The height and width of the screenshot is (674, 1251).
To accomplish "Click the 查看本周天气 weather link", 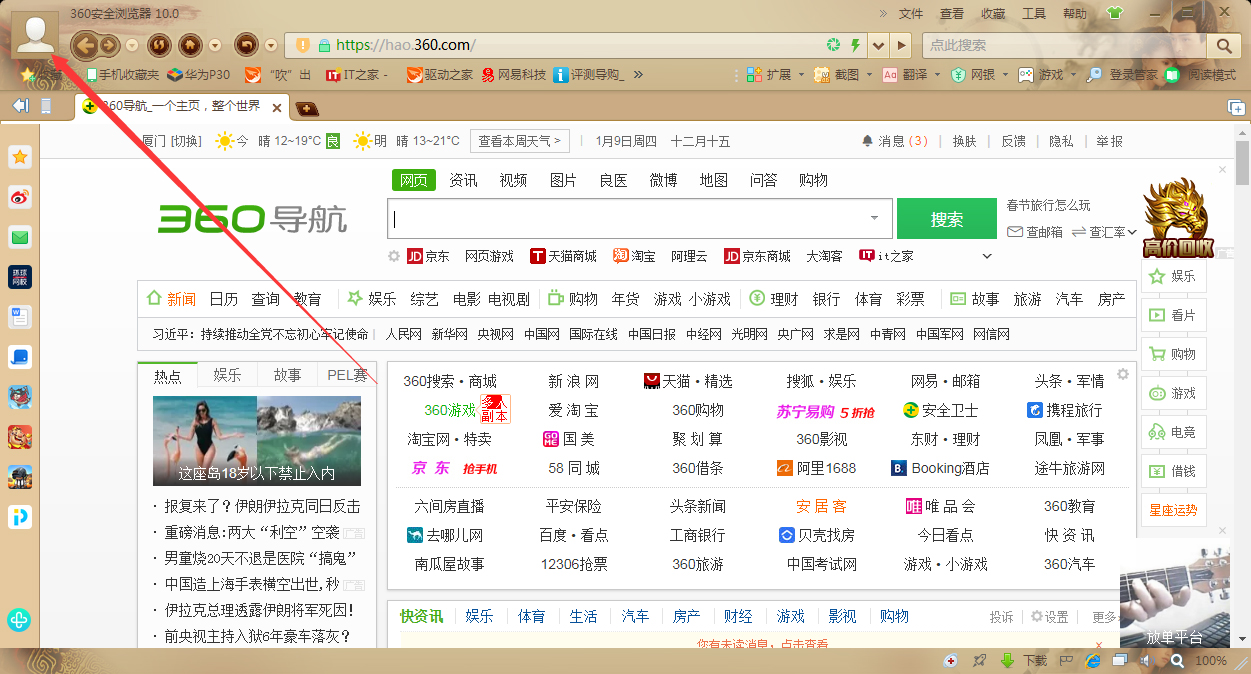I will point(517,140).
